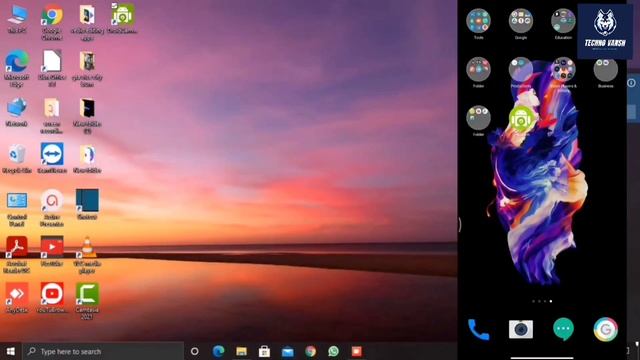The image size is (640, 360).
Task: Open the Messages app in the phone dock
Action: [563, 329]
